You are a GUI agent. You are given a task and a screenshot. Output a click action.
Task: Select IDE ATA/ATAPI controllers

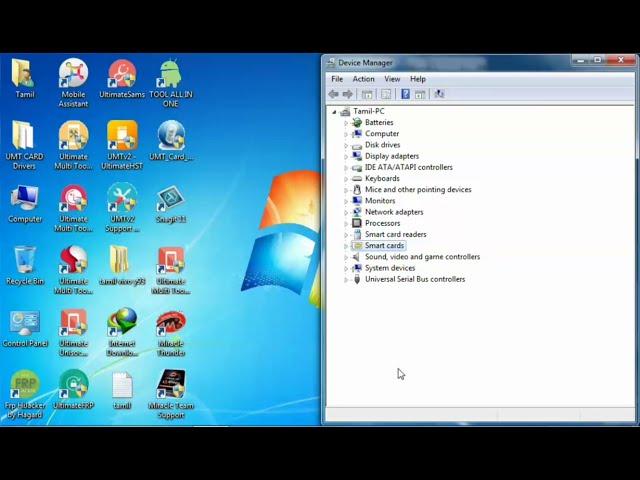coord(409,167)
